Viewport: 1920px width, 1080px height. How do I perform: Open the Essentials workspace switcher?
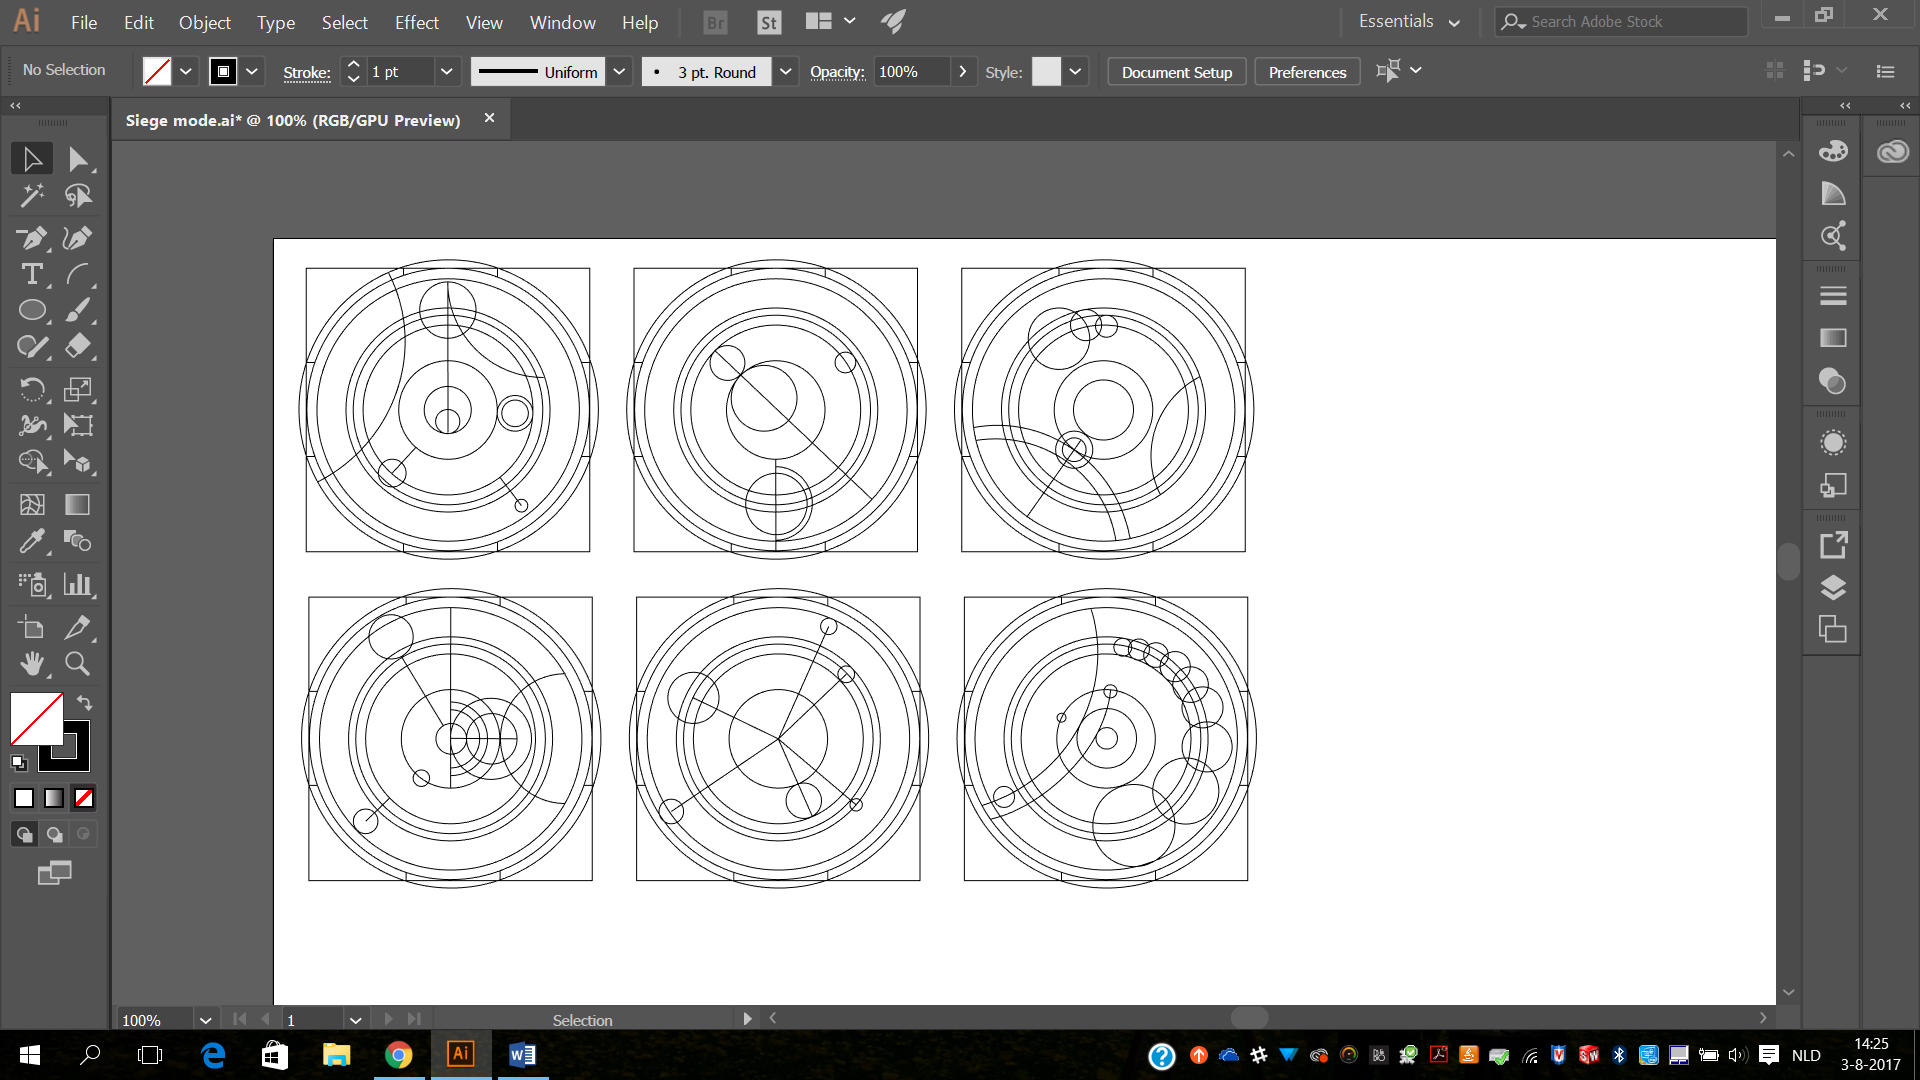[1408, 22]
